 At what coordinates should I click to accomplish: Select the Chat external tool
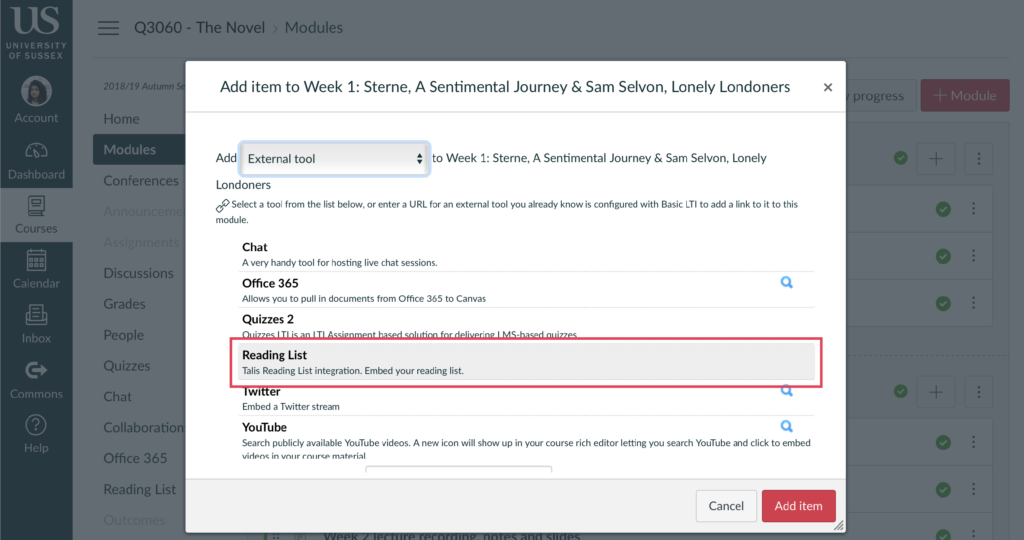coord(526,254)
